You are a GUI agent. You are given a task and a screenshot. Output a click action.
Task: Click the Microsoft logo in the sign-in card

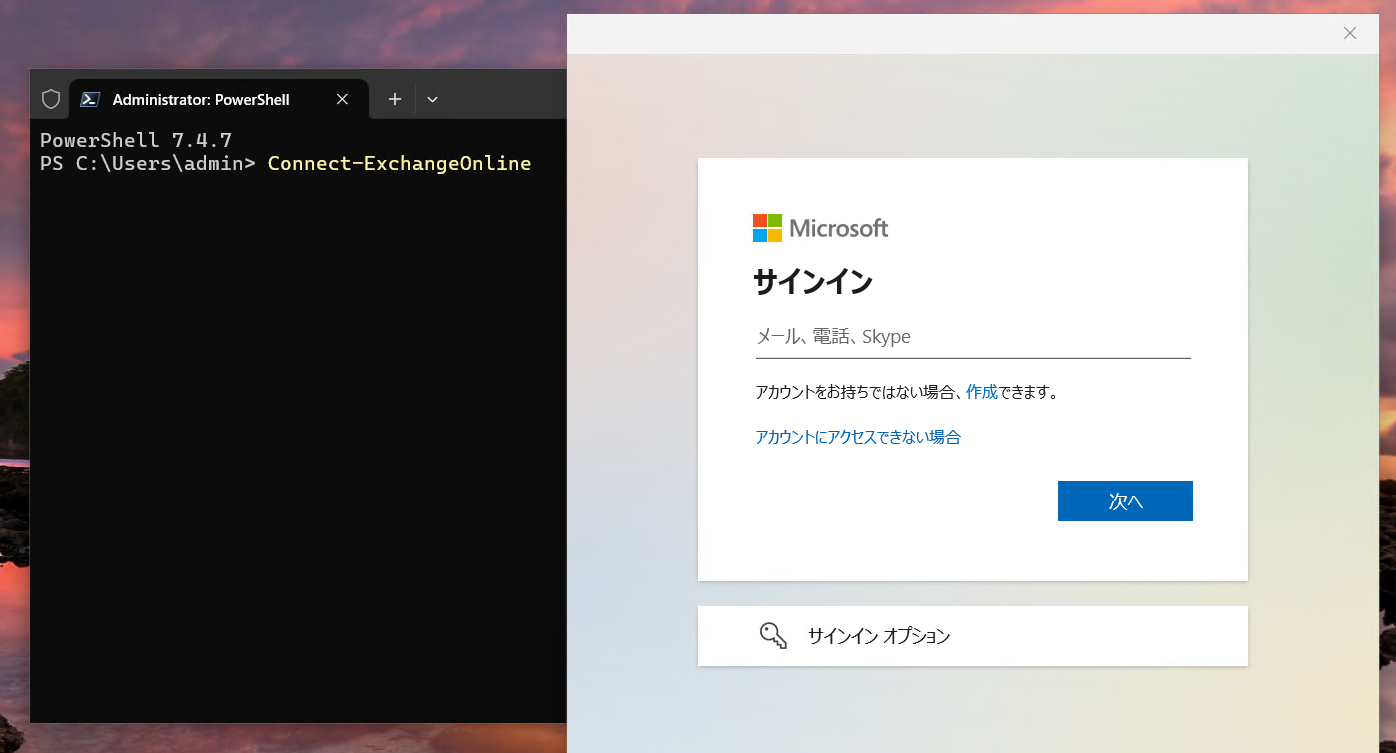pyautogui.click(x=820, y=228)
